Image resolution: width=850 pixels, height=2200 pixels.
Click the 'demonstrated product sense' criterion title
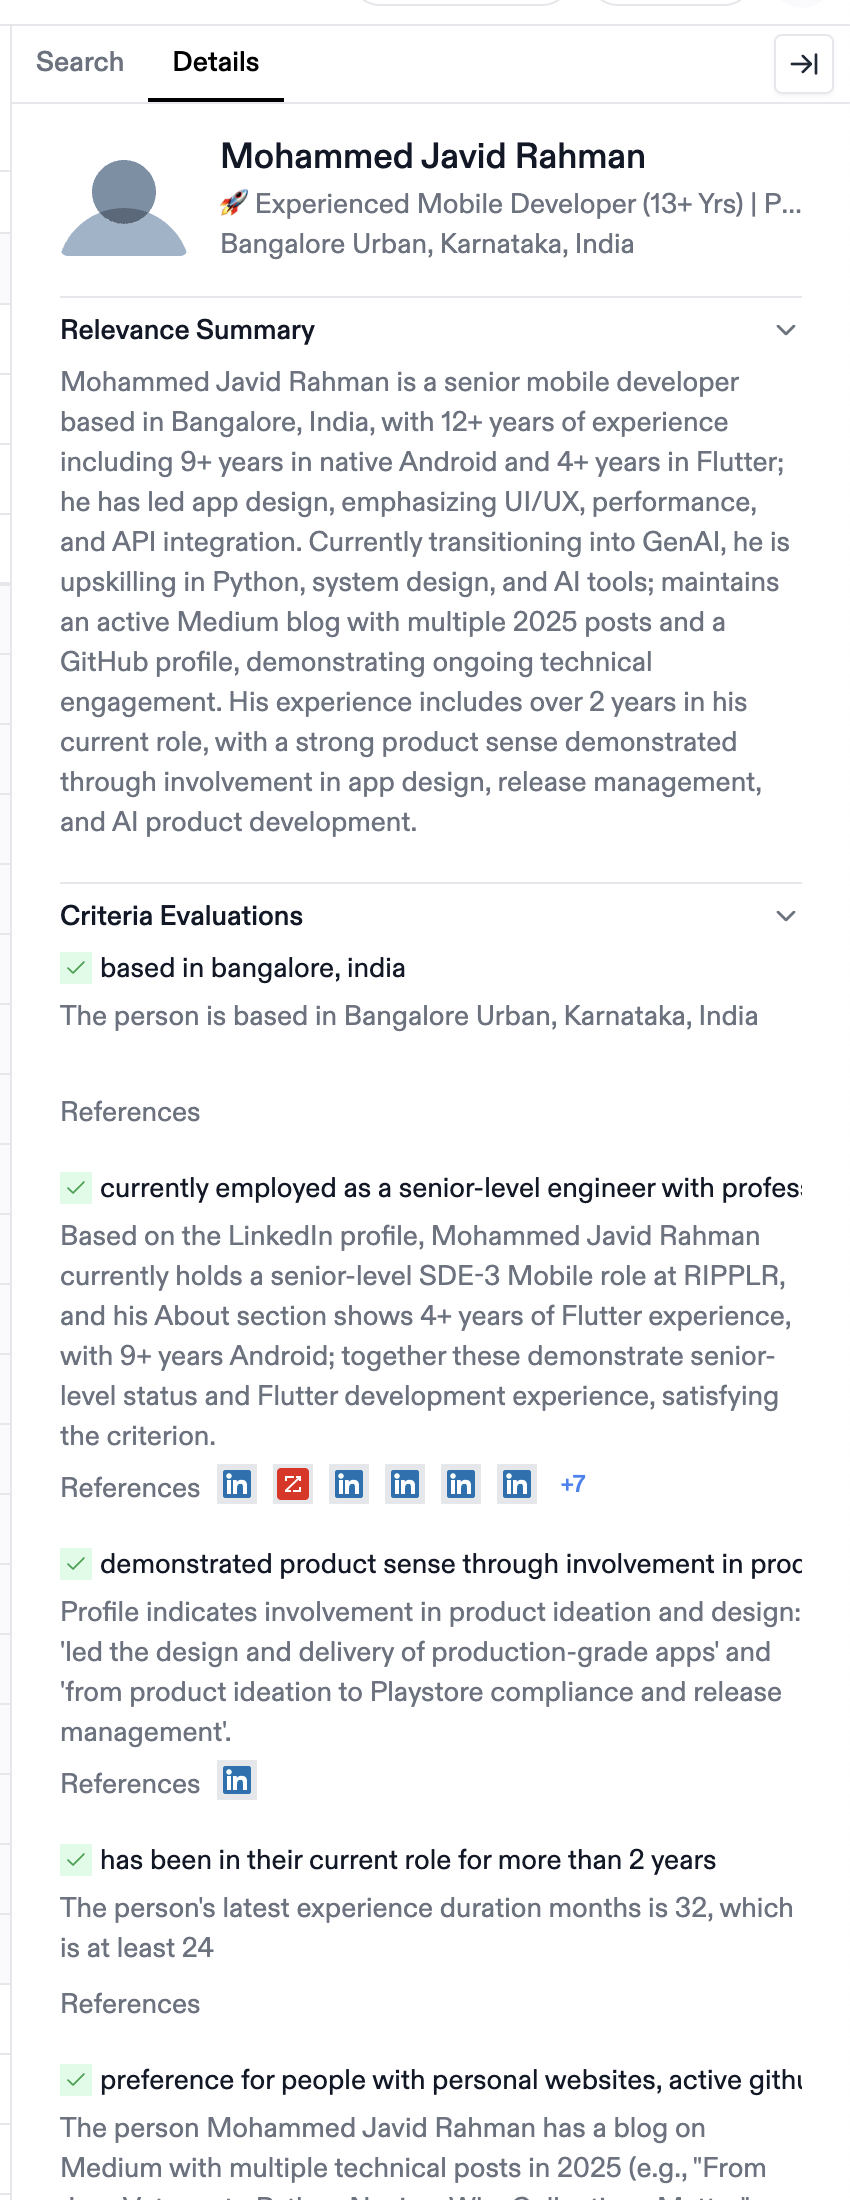(x=450, y=1564)
